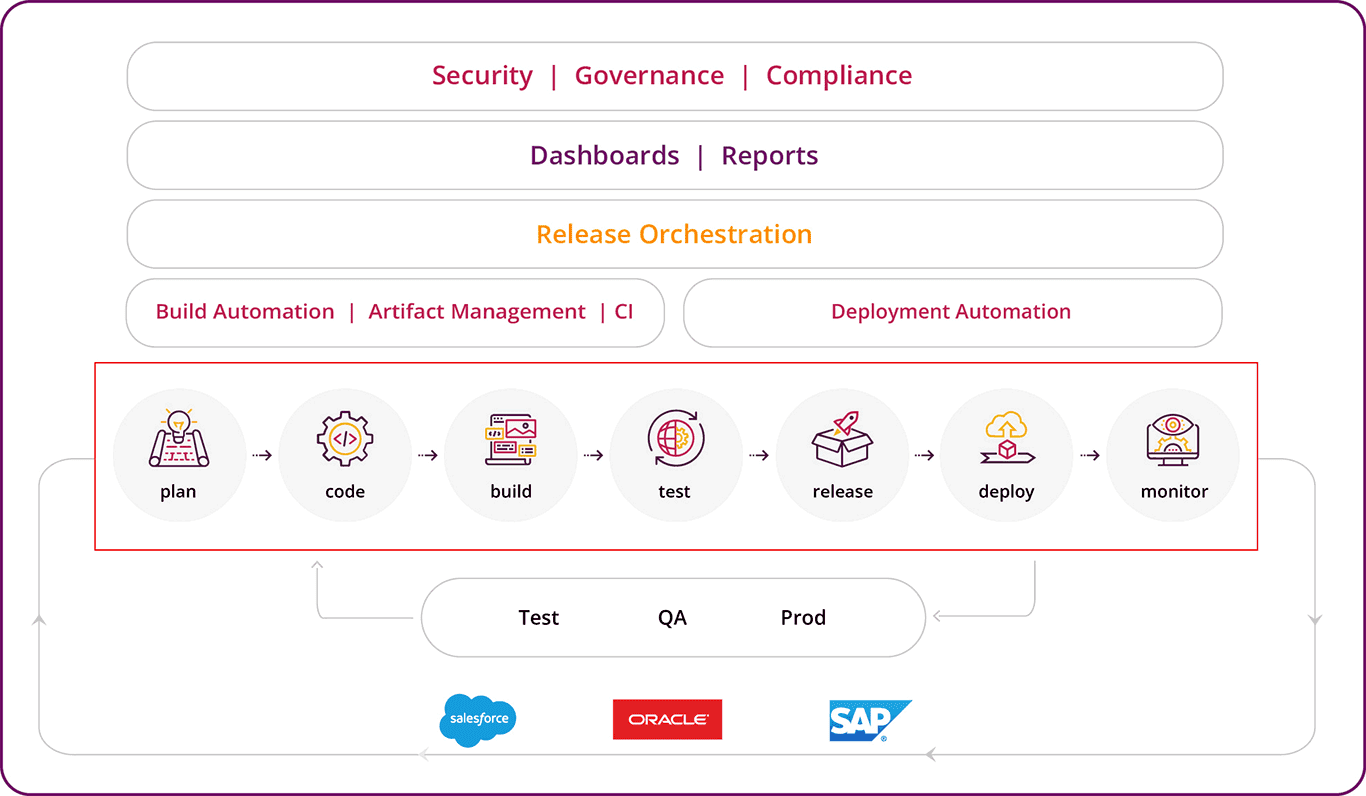This screenshot has height=796, width=1366.
Task: Click the release rocket box icon
Action: [x=842, y=439]
